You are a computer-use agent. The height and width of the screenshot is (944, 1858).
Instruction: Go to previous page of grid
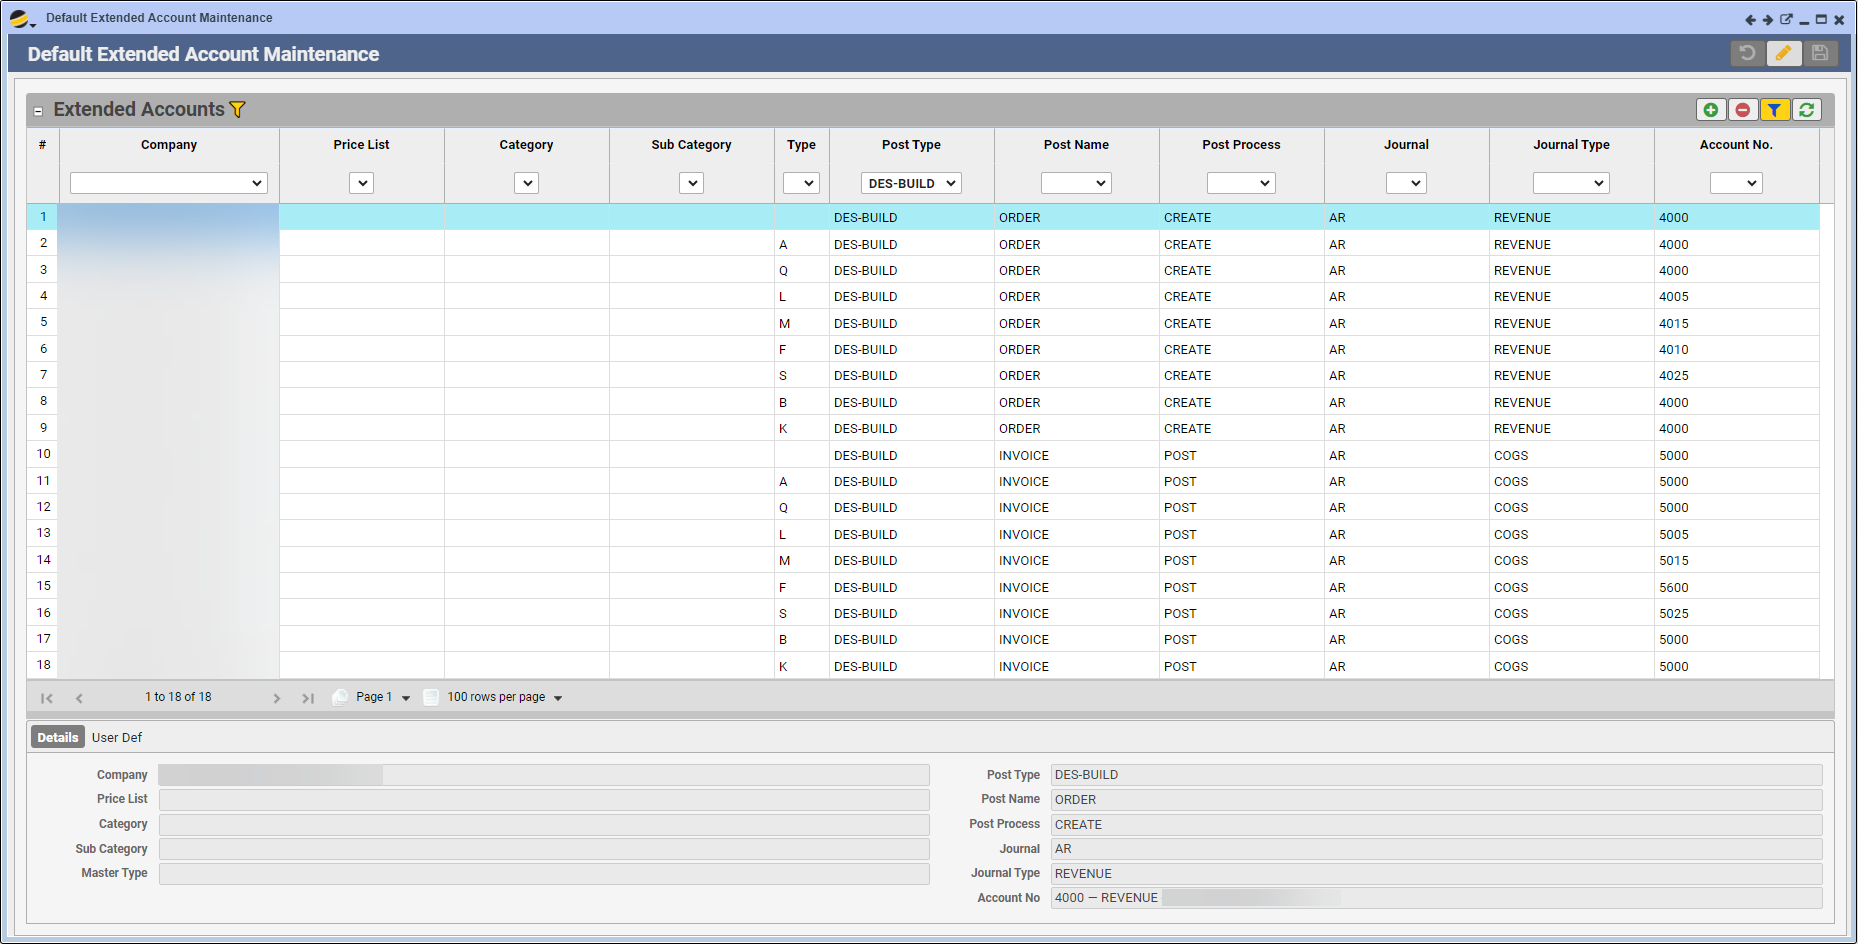click(x=79, y=698)
